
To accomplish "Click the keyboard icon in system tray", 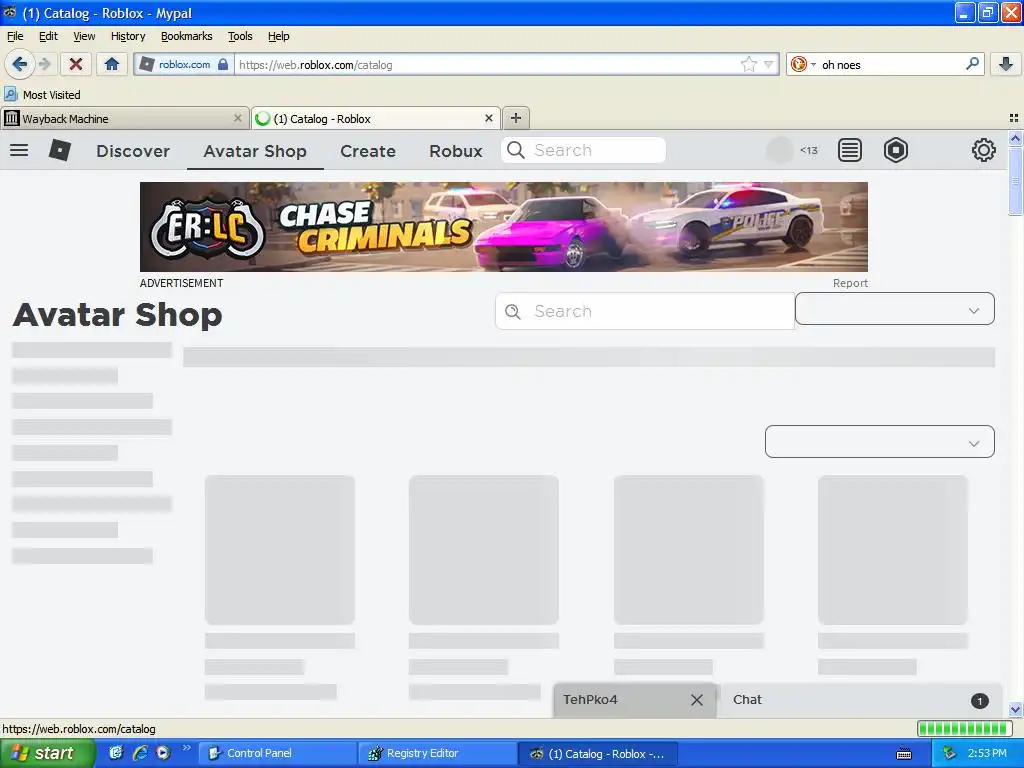I will tap(904, 754).
